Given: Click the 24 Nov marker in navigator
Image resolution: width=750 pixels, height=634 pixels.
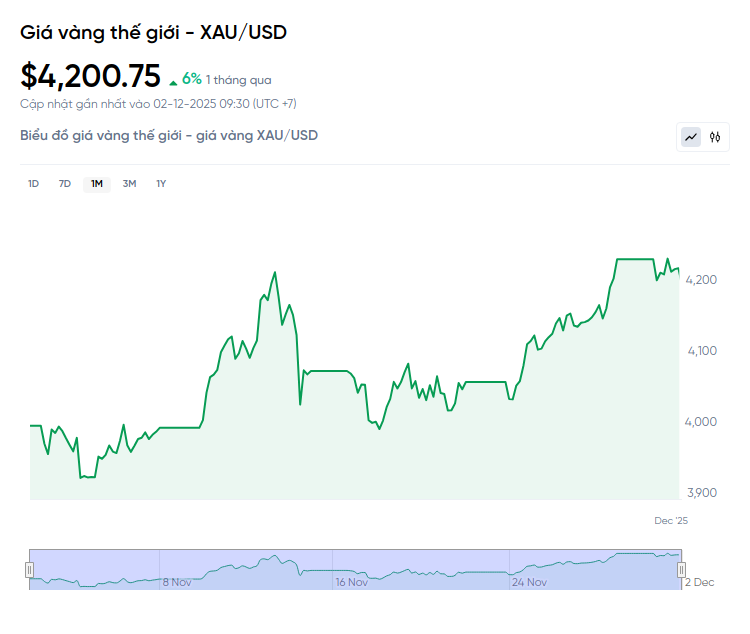Looking at the screenshot, I should click(x=528, y=581).
